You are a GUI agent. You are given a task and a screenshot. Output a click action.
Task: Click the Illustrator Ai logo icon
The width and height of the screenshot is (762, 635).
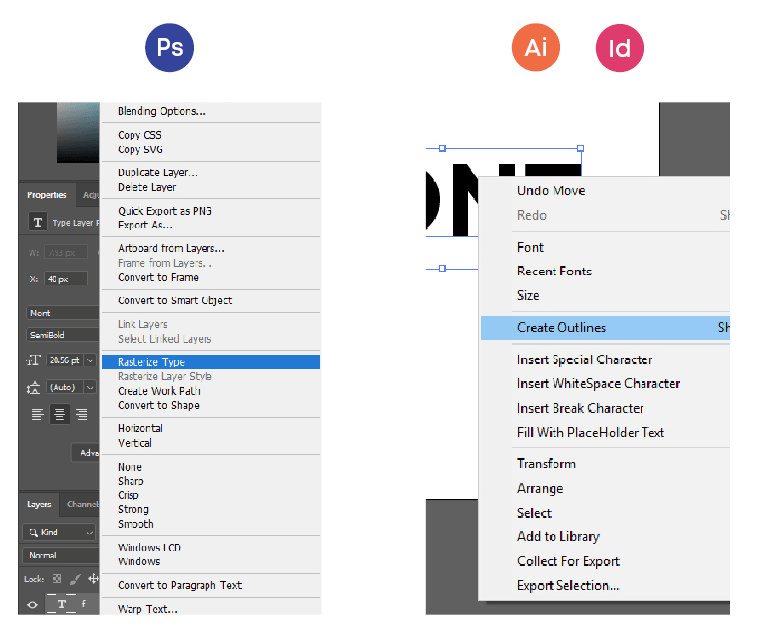[535, 49]
